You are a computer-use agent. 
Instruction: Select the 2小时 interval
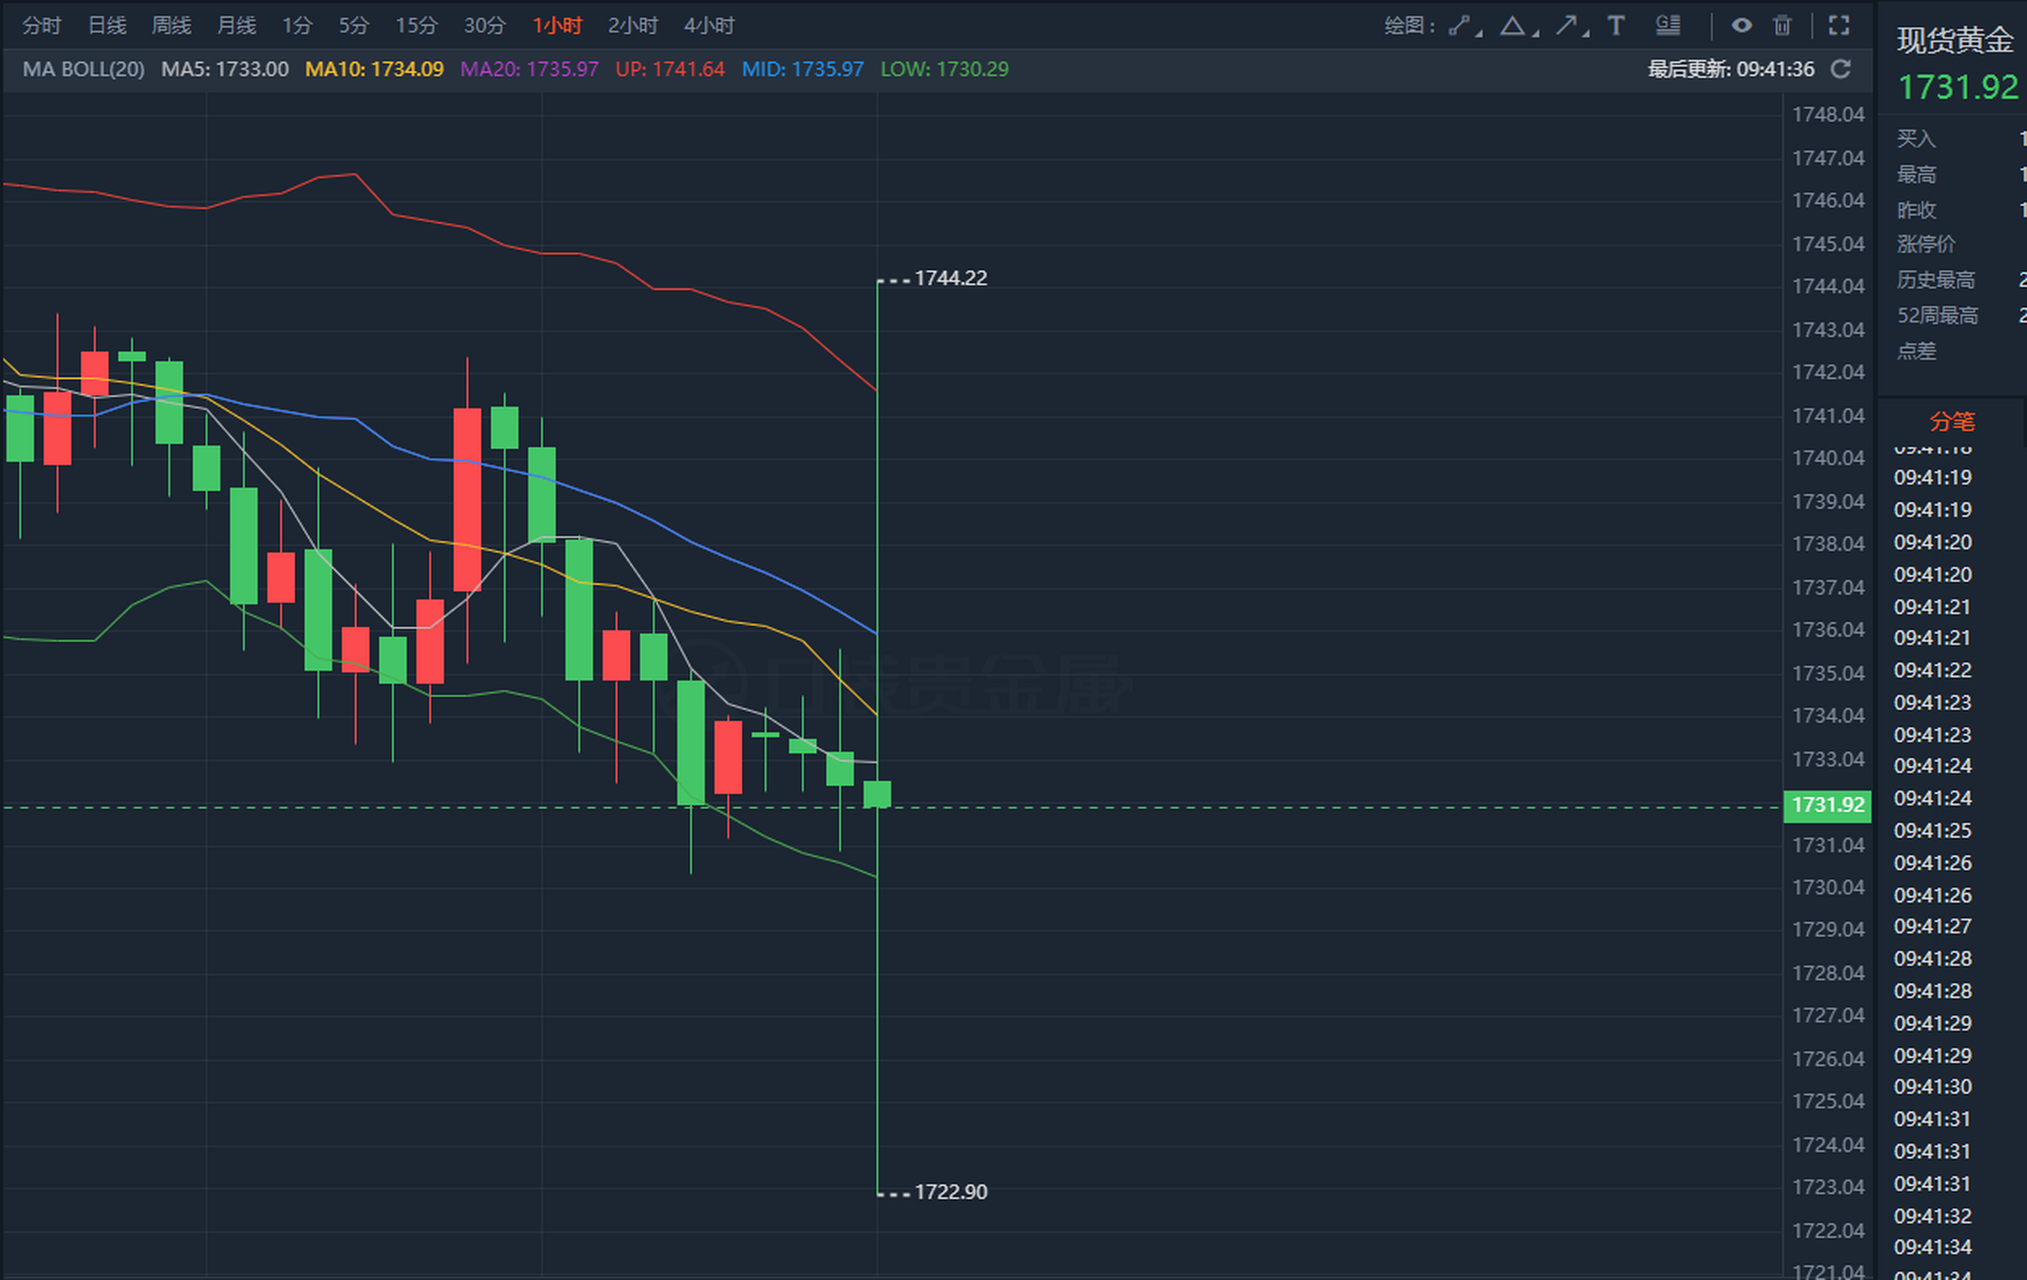coord(633,26)
